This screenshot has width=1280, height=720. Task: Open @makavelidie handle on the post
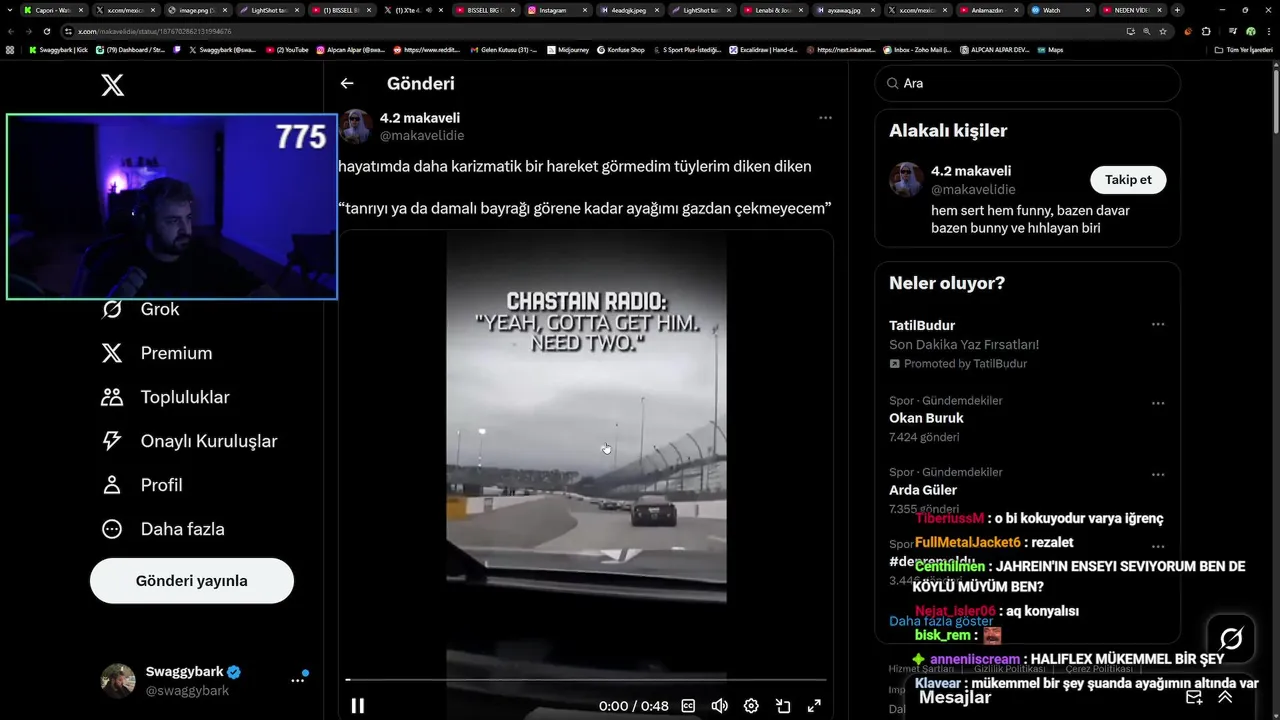422,135
